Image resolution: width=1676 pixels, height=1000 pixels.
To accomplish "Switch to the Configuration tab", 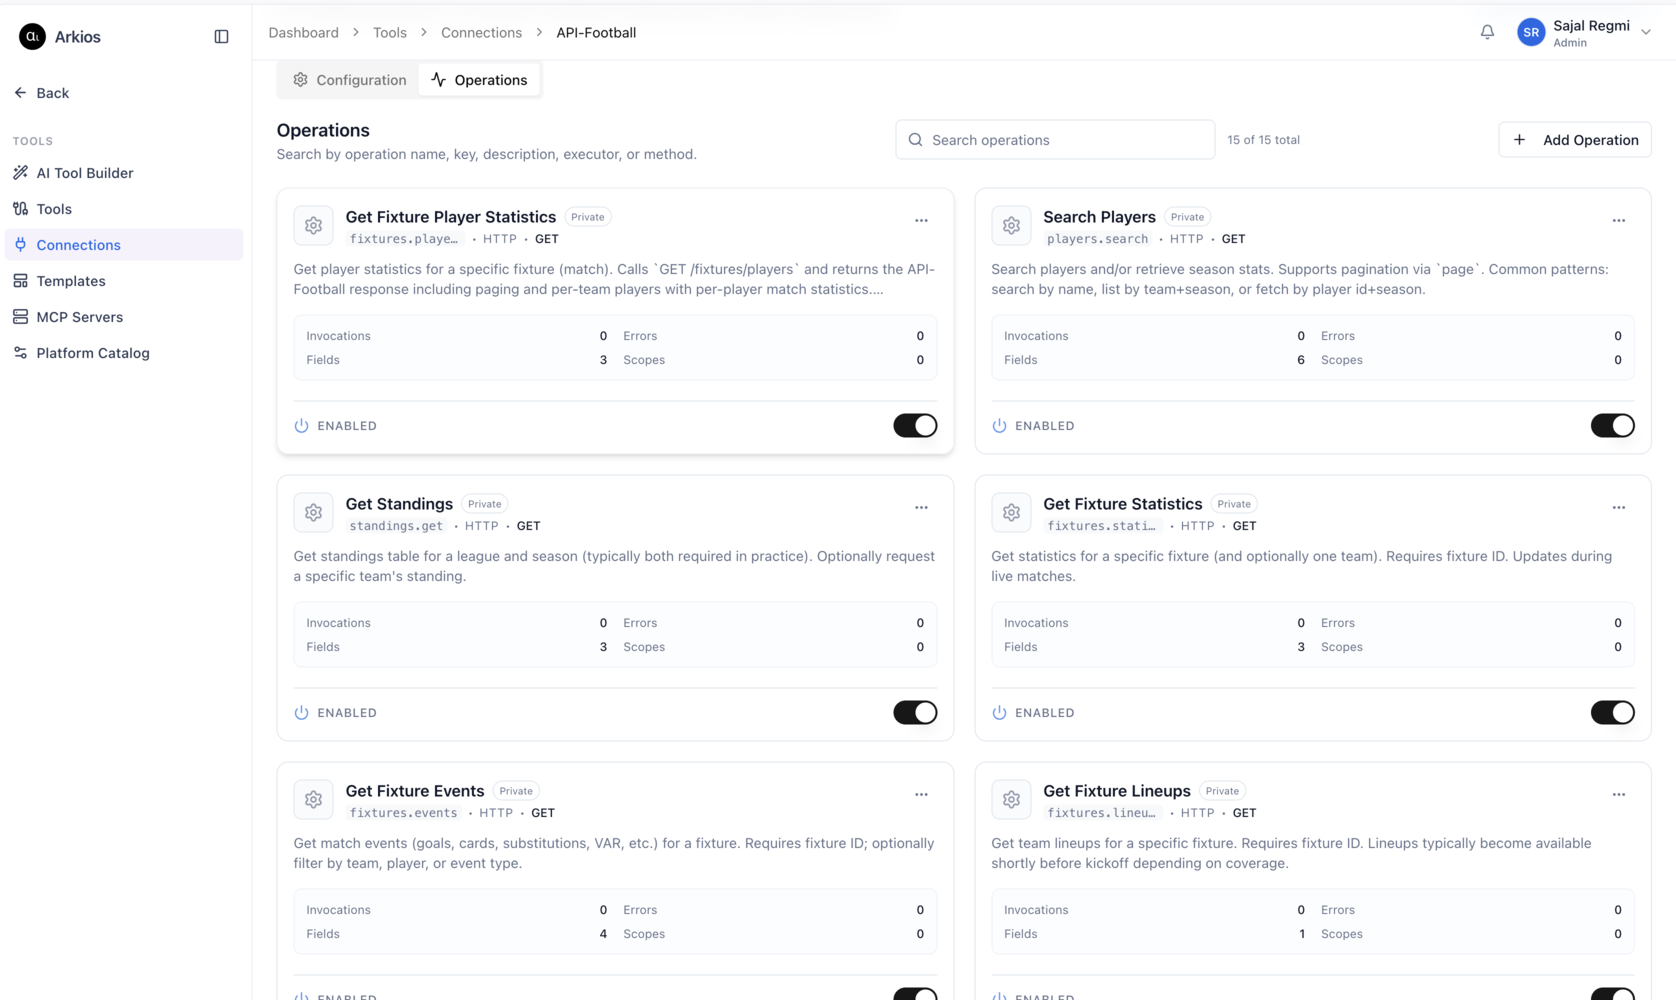I will [x=349, y=80].
